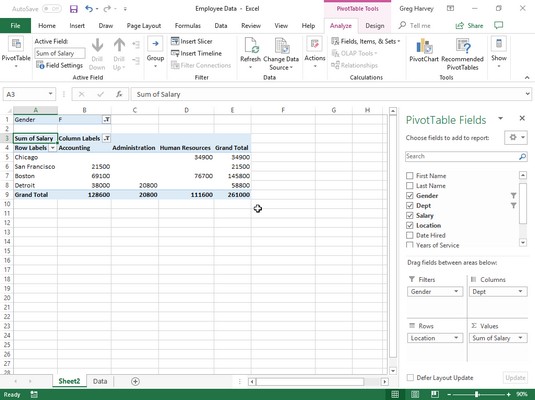Click the zoom slider in status bar
This screenshot has width=535, height=400.
click(x=477, y=395)
